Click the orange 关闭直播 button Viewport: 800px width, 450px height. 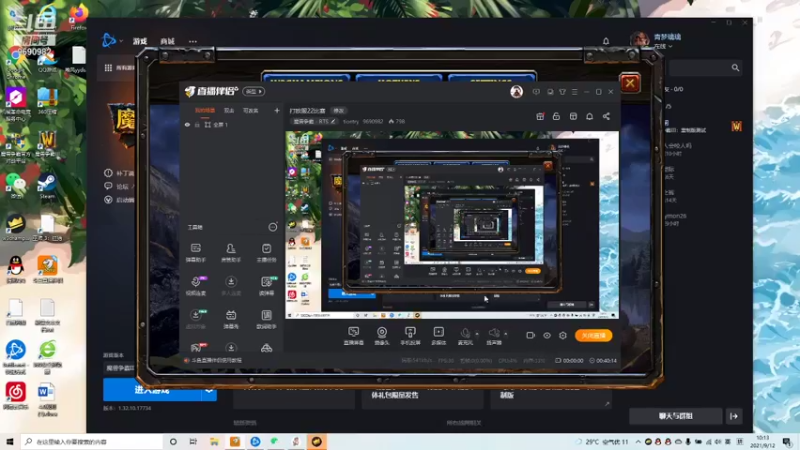click(x=593, y=335)
